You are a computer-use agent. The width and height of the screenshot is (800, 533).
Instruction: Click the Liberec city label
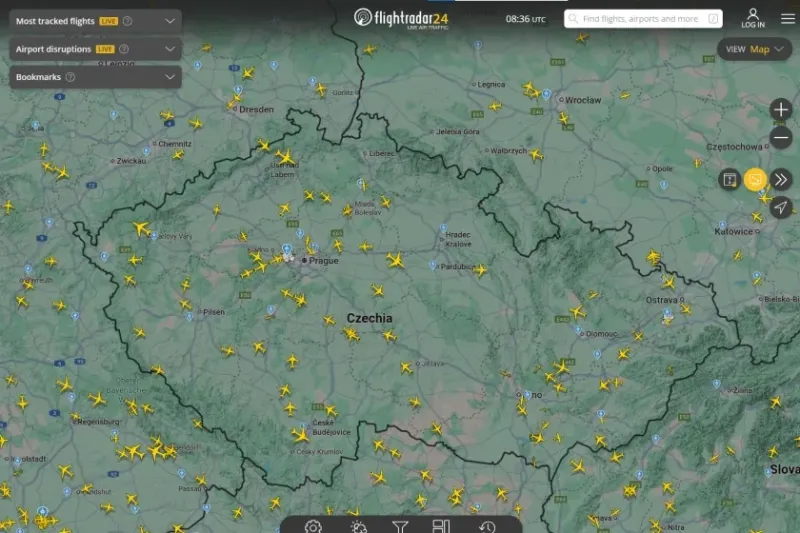[382, 153]
